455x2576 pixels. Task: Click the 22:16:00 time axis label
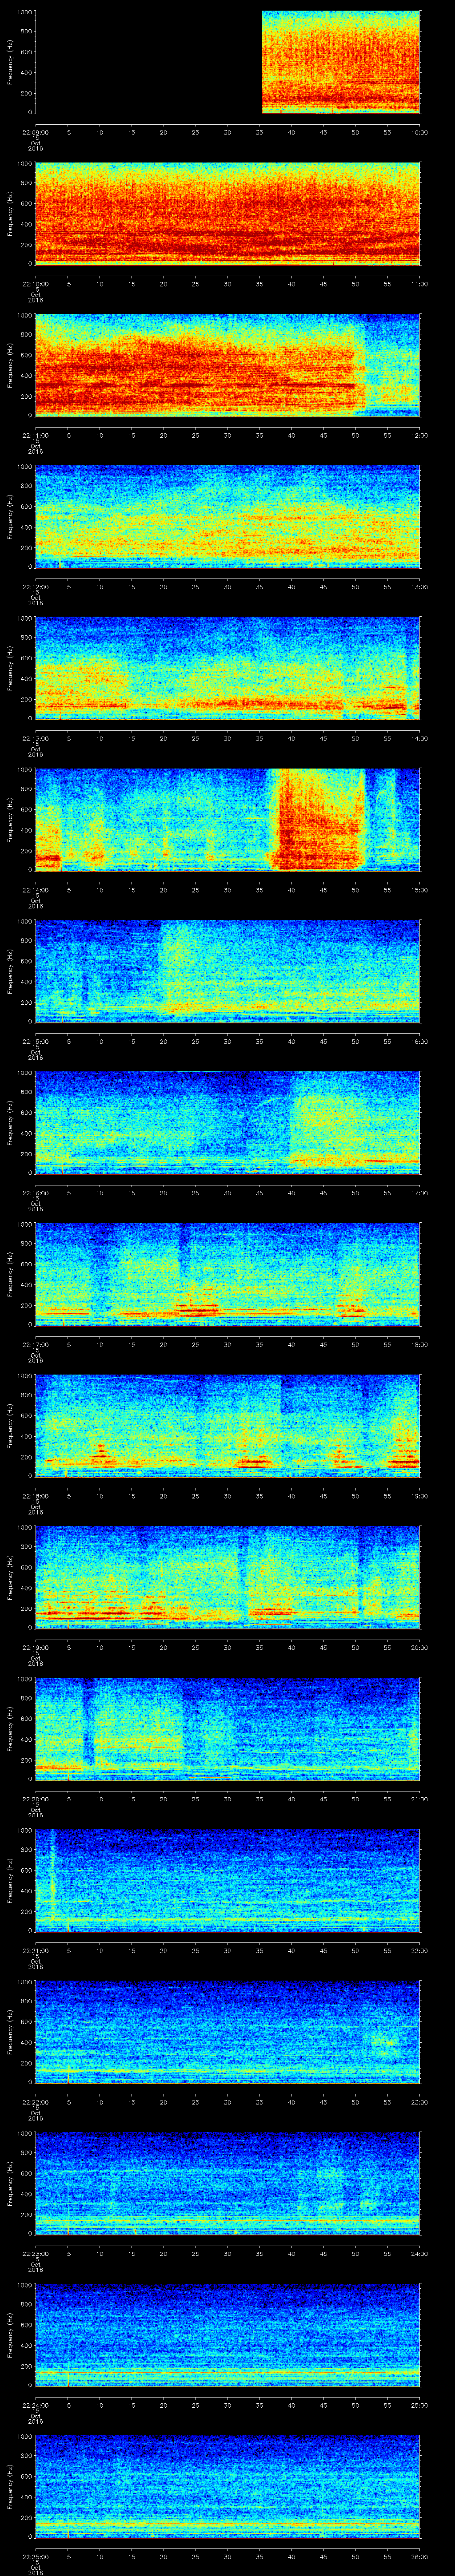pos(35,1192)
